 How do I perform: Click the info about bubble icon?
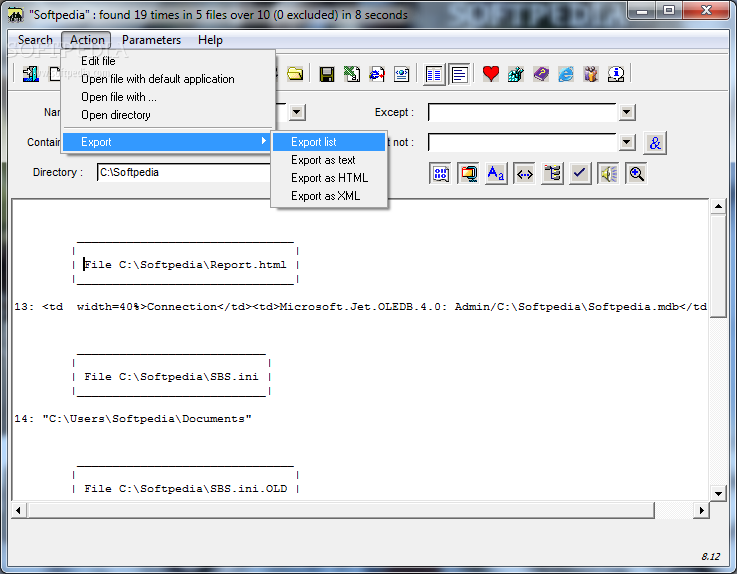[616, 74]
